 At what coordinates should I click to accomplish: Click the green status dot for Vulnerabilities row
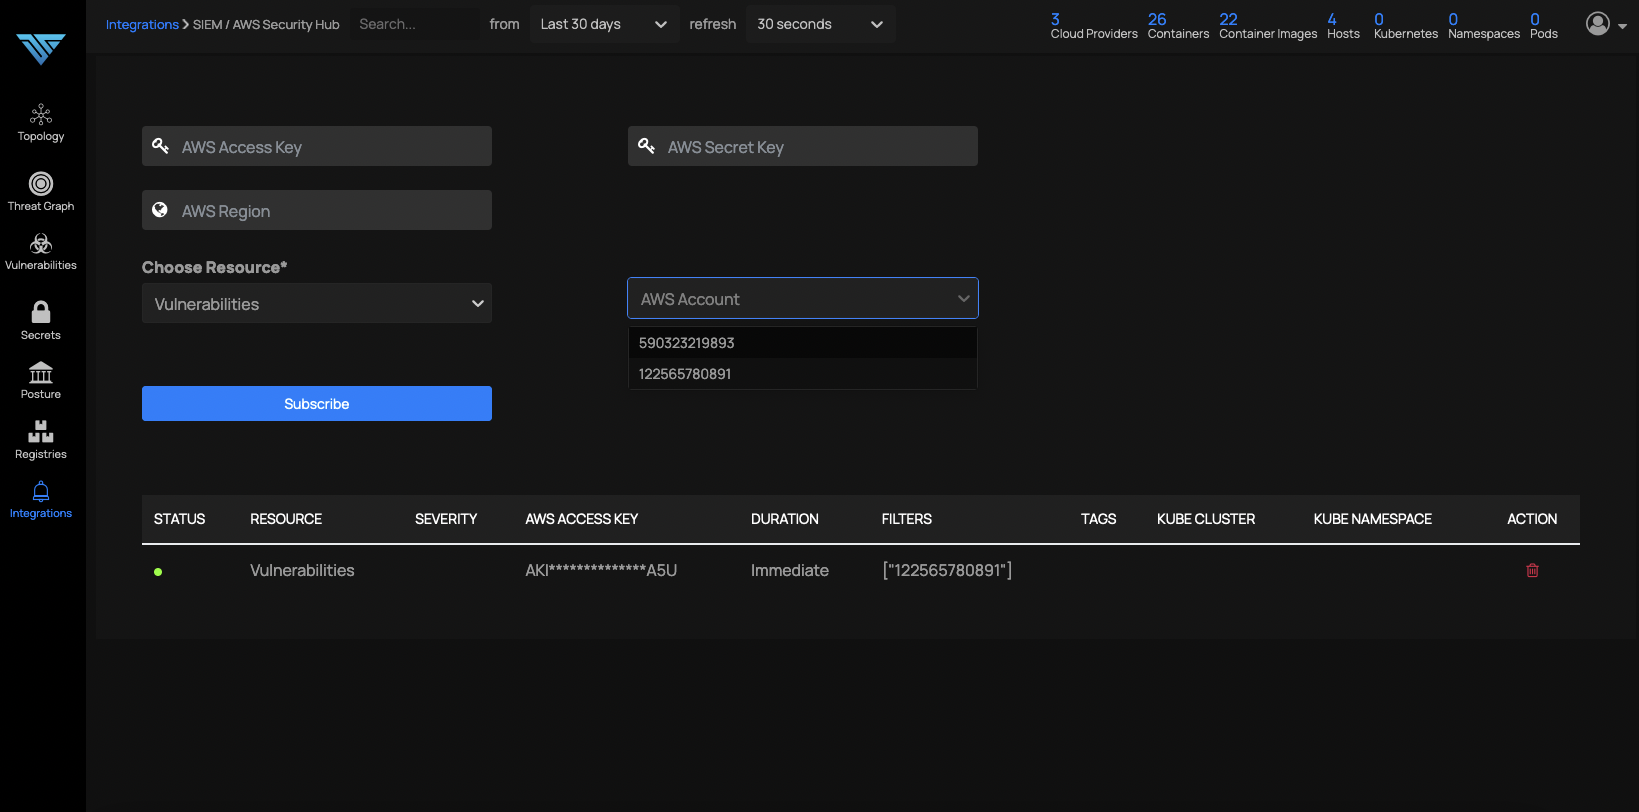[x=158, y=572]
